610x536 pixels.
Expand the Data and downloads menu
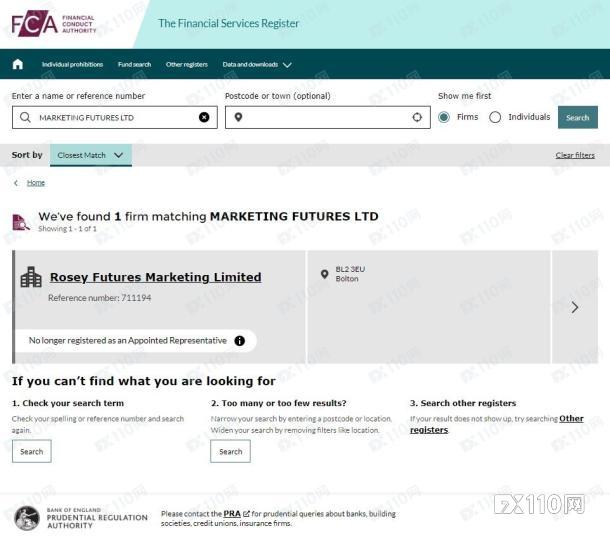pos(257,65)
